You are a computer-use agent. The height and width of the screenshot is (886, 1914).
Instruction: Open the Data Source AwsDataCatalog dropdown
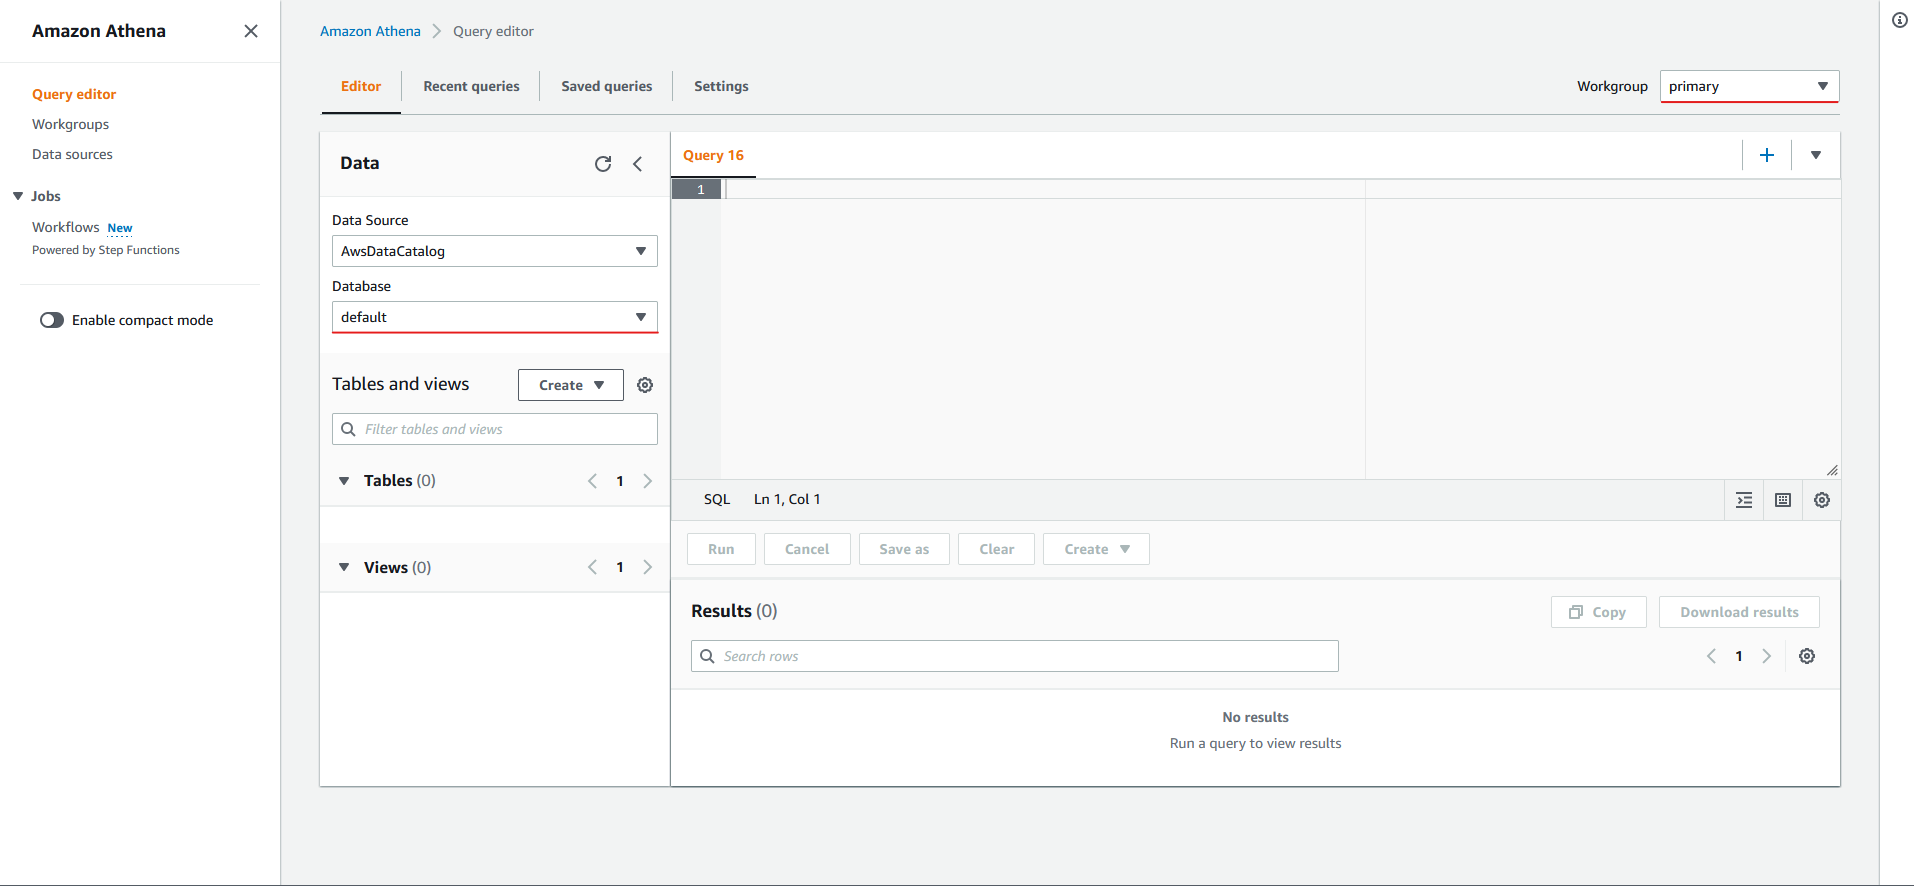coord(494,251)
